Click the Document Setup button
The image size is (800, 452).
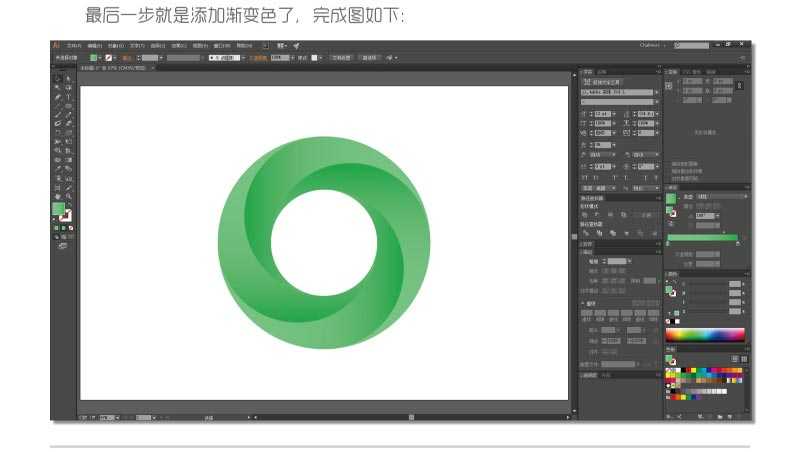pyautogui.click(x=339, y=57)
